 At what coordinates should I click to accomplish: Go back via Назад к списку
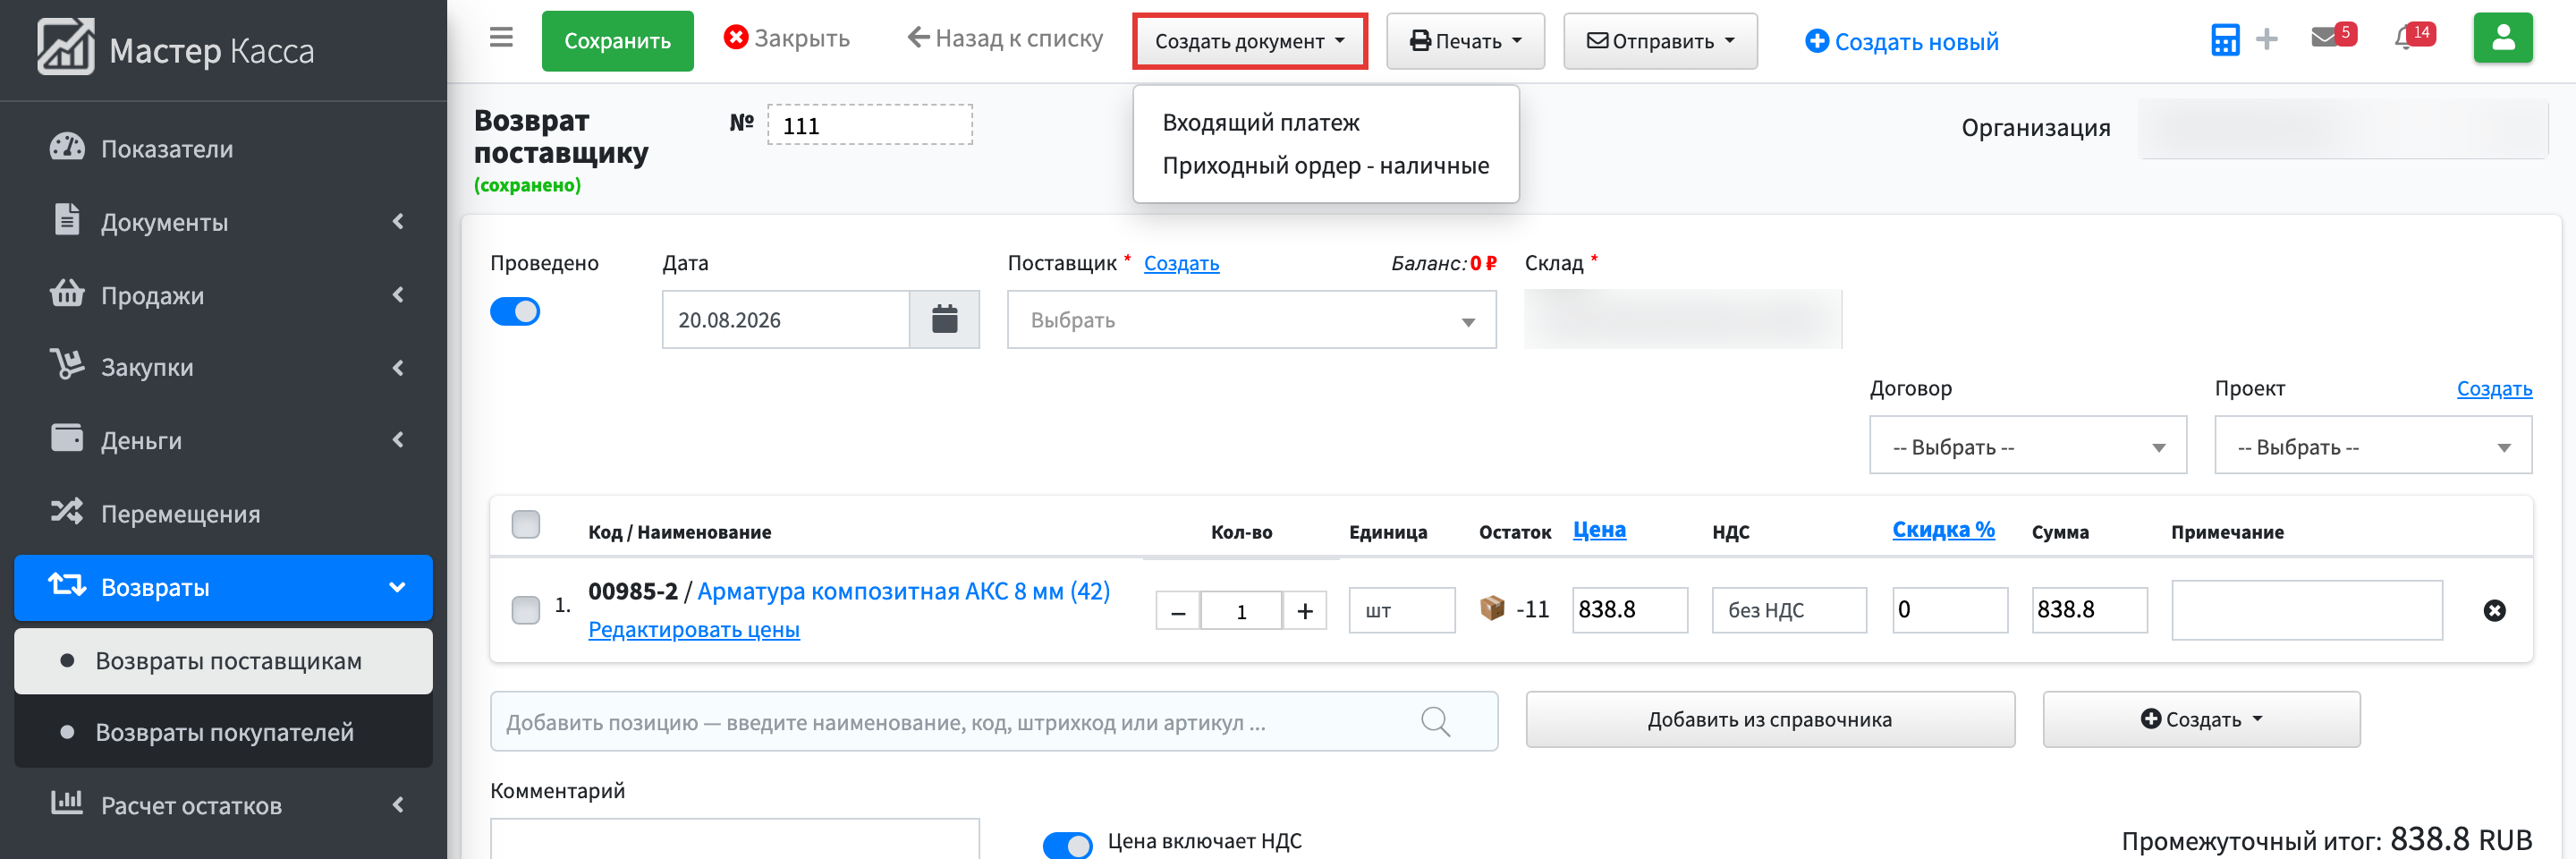1005,38
